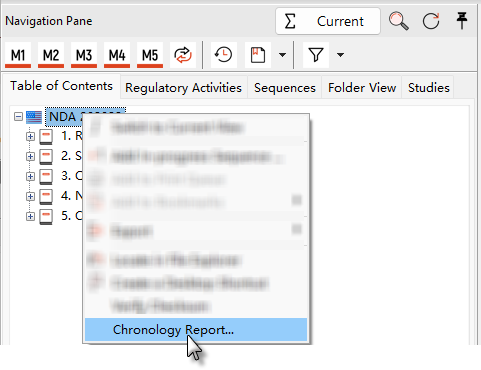This screenshot has width=481, height=370.
Task: Open the Folder View tab
Action: (x=362, y=88)
